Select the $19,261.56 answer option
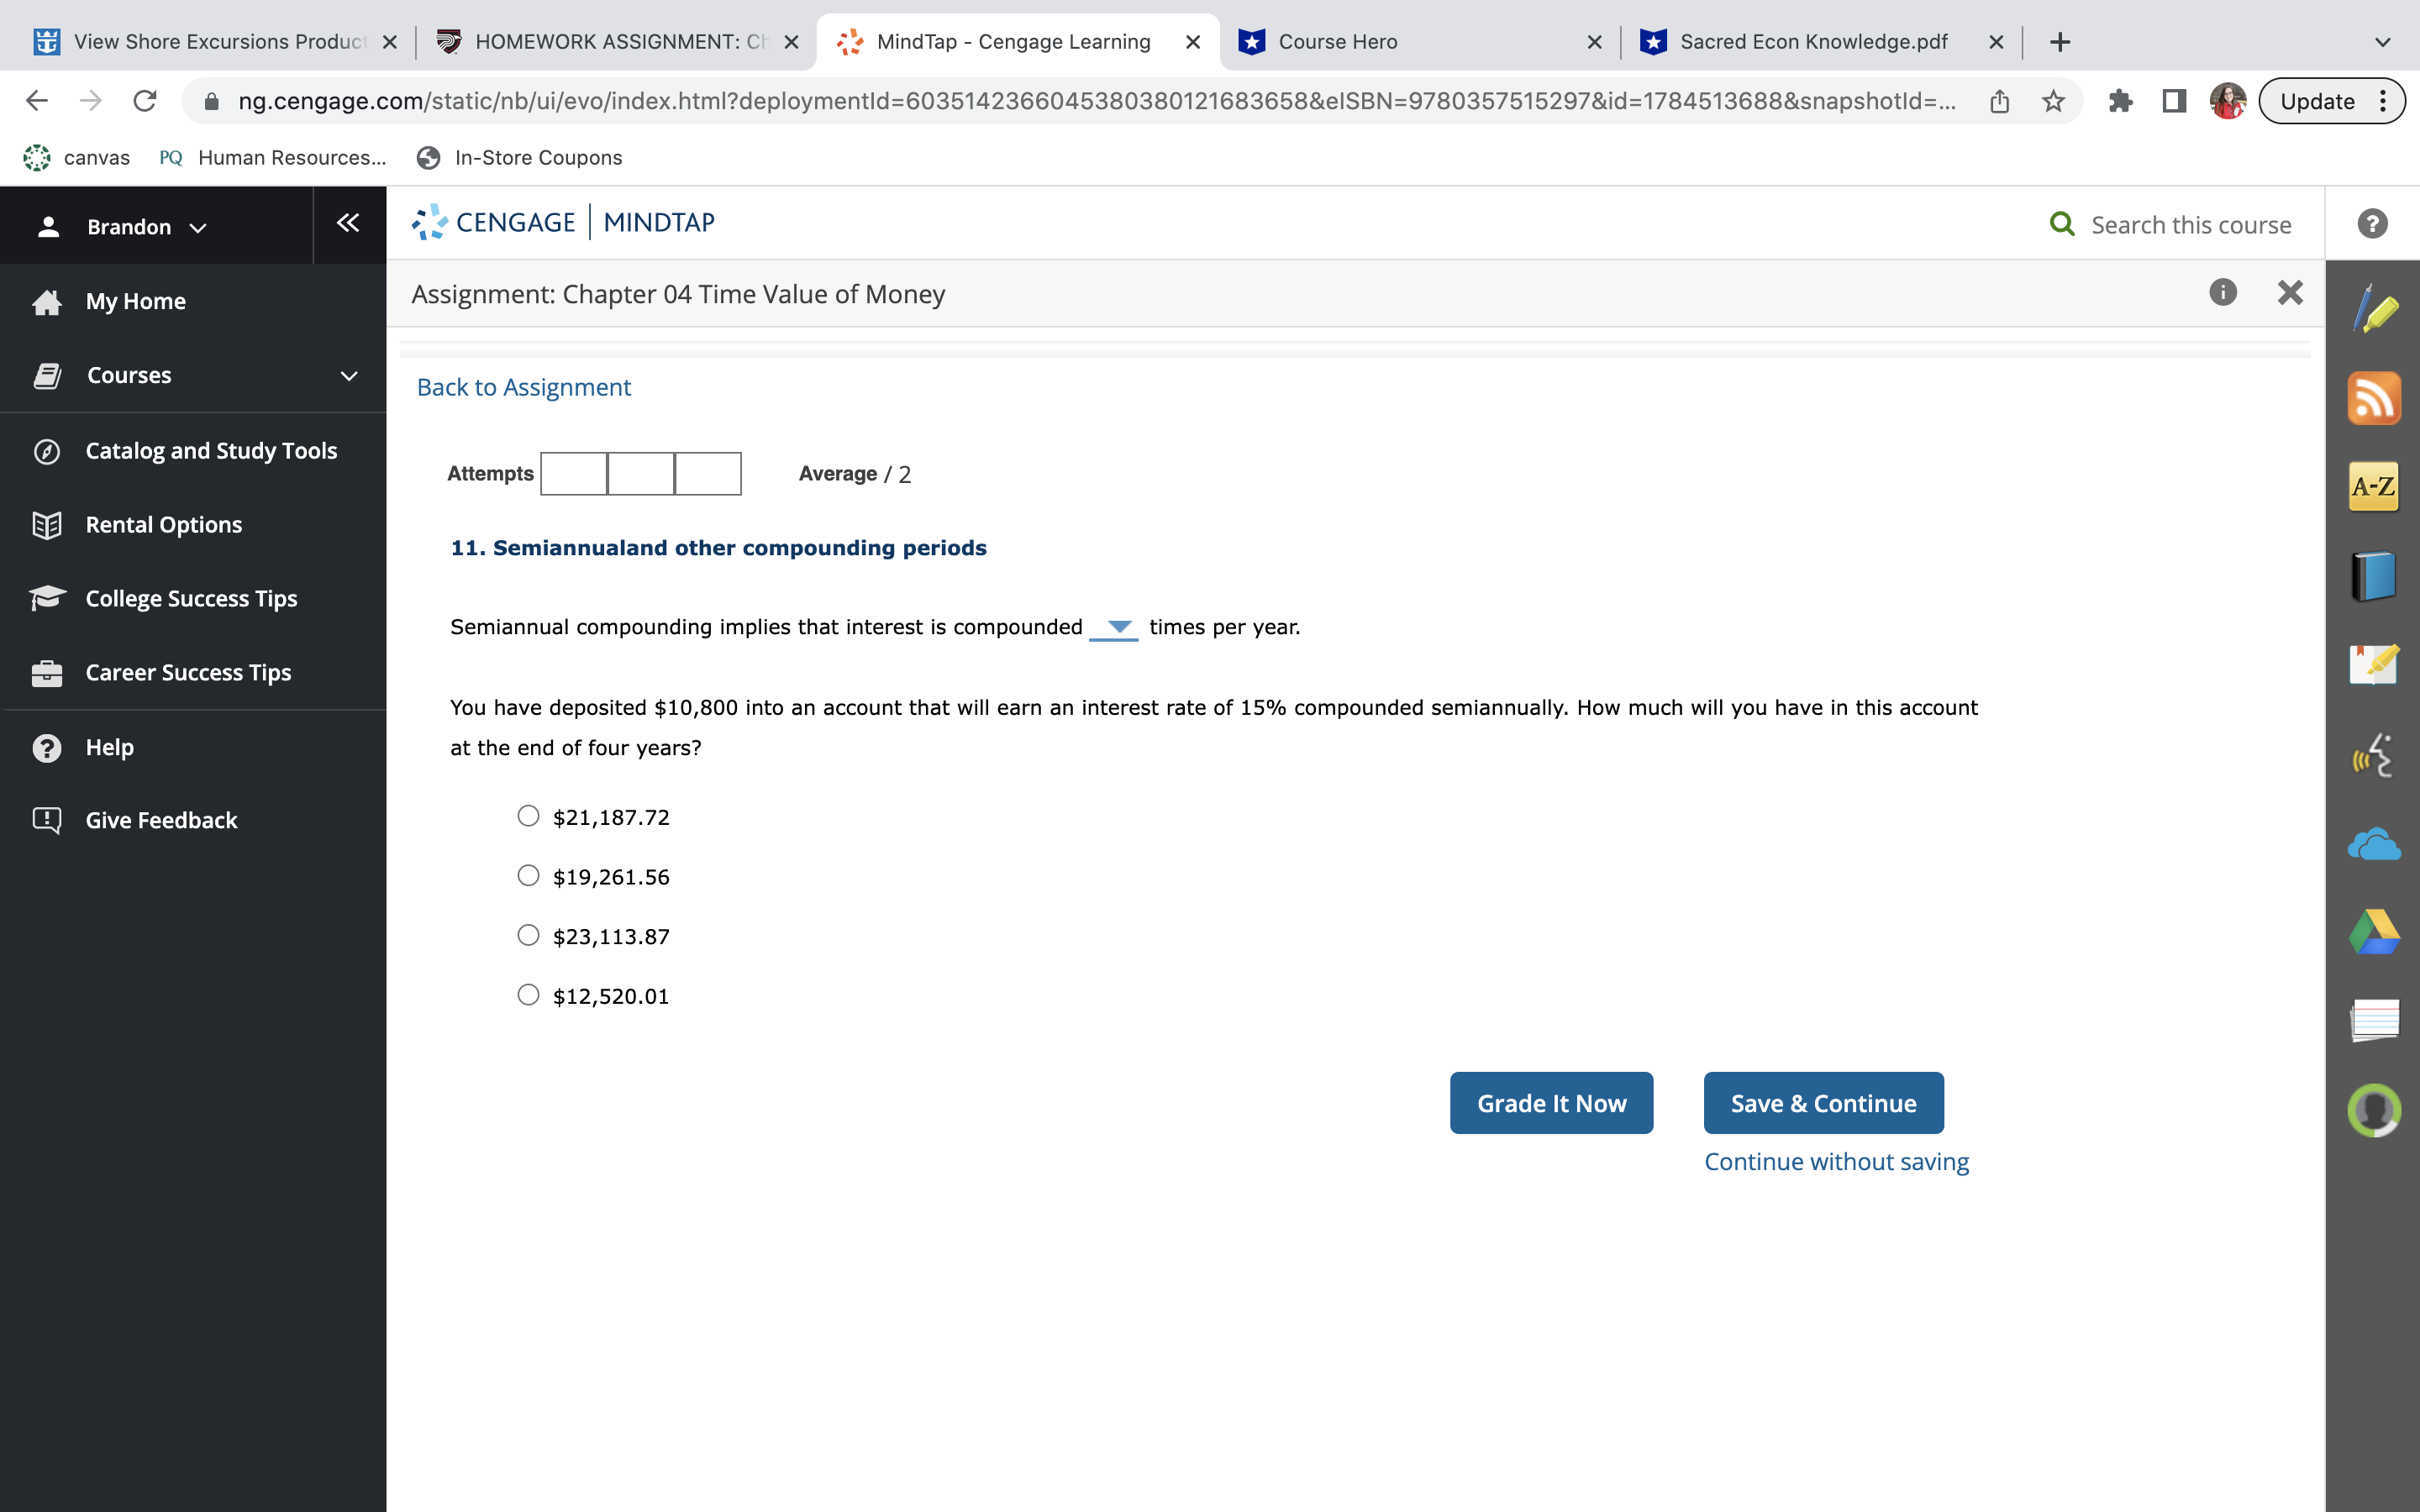 tap(528, 876)
